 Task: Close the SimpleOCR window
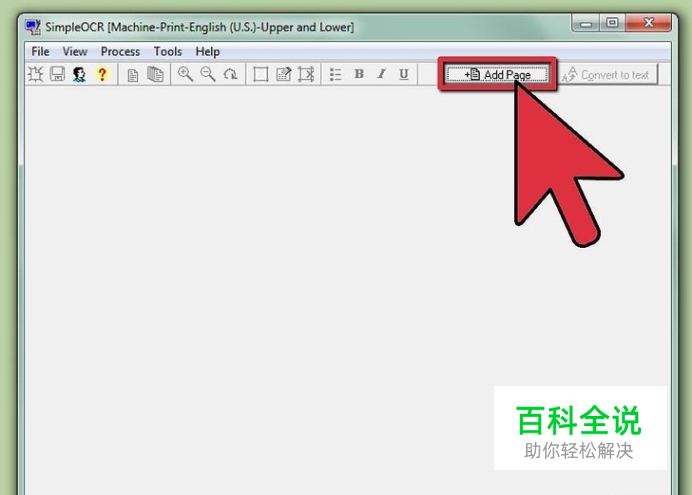[648, 23]
